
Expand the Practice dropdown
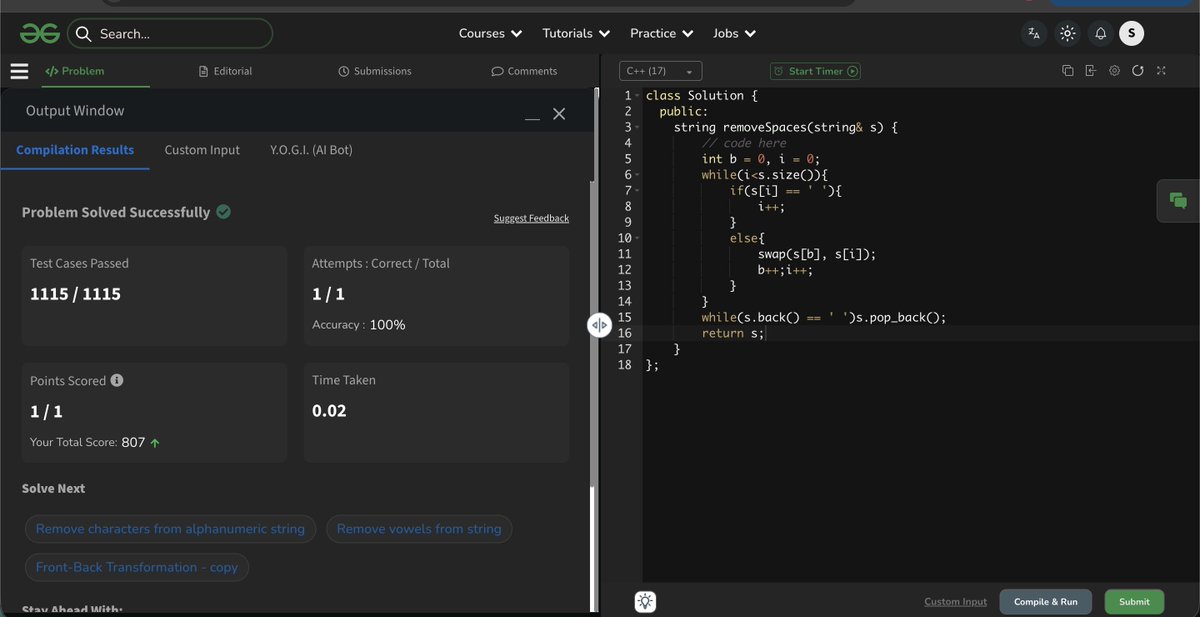(x=662, y=33)
